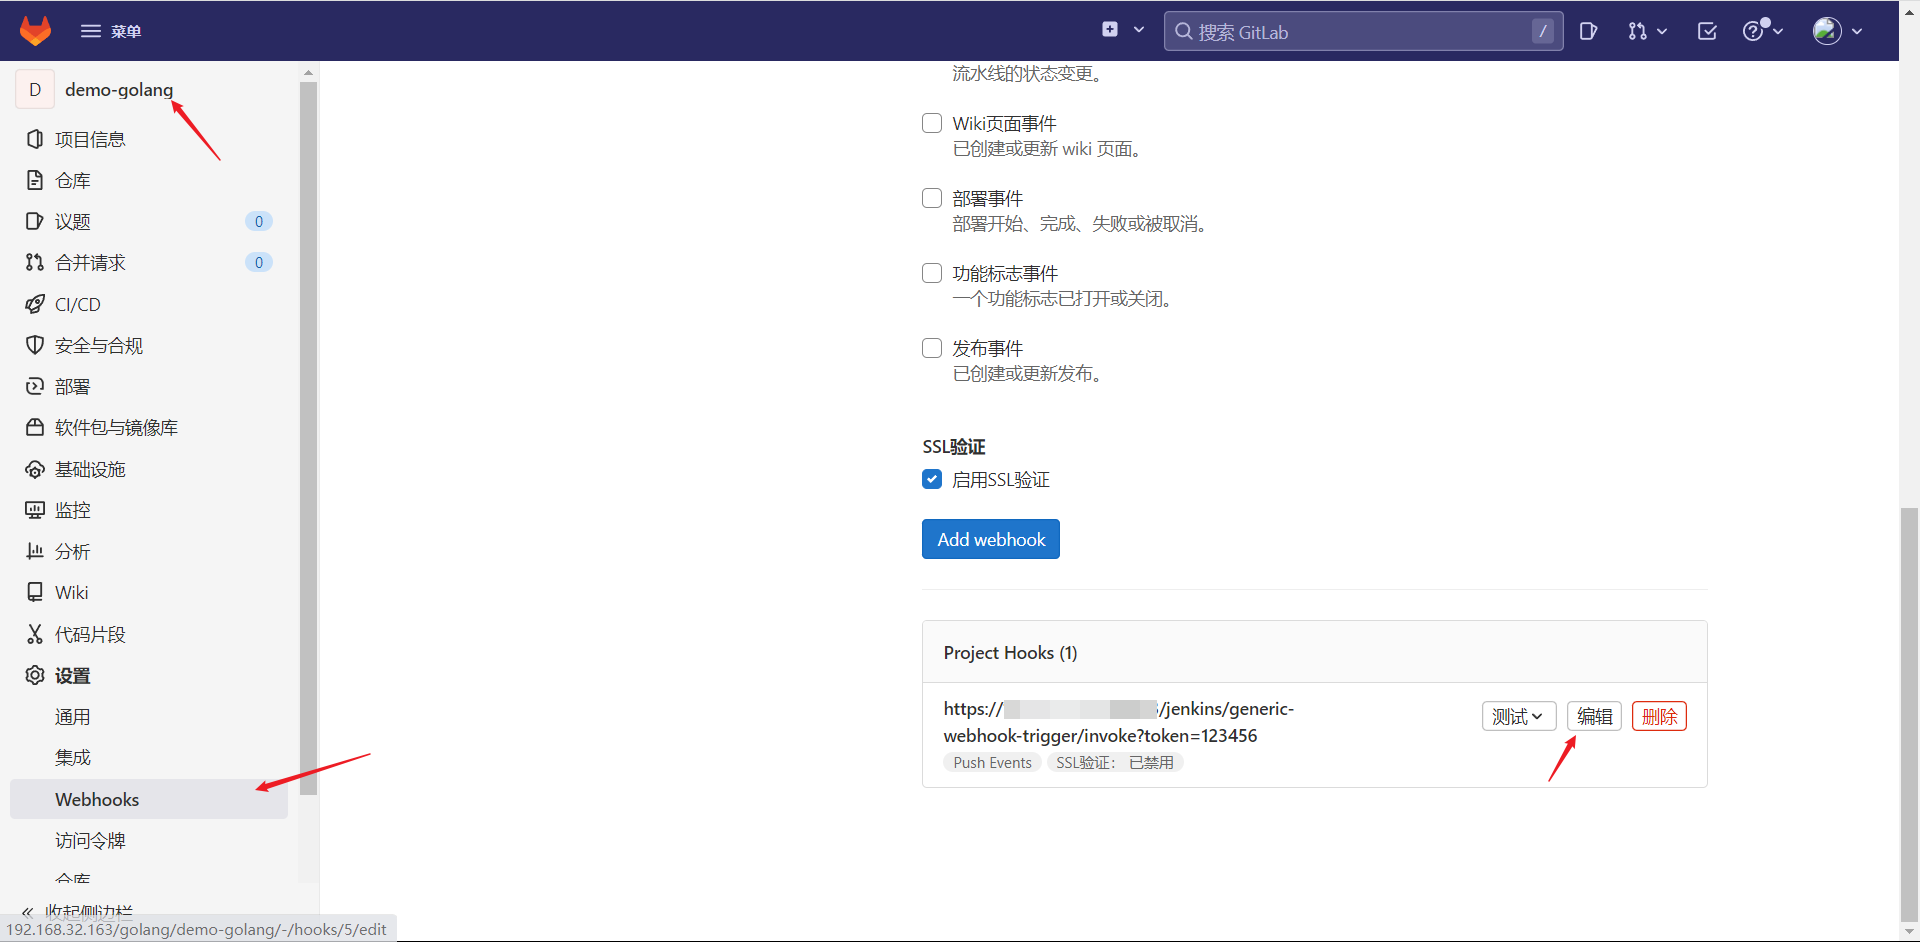Open the to-do list icon
The width and height of the screenshot is (1920, 942).
(1707, 31)
